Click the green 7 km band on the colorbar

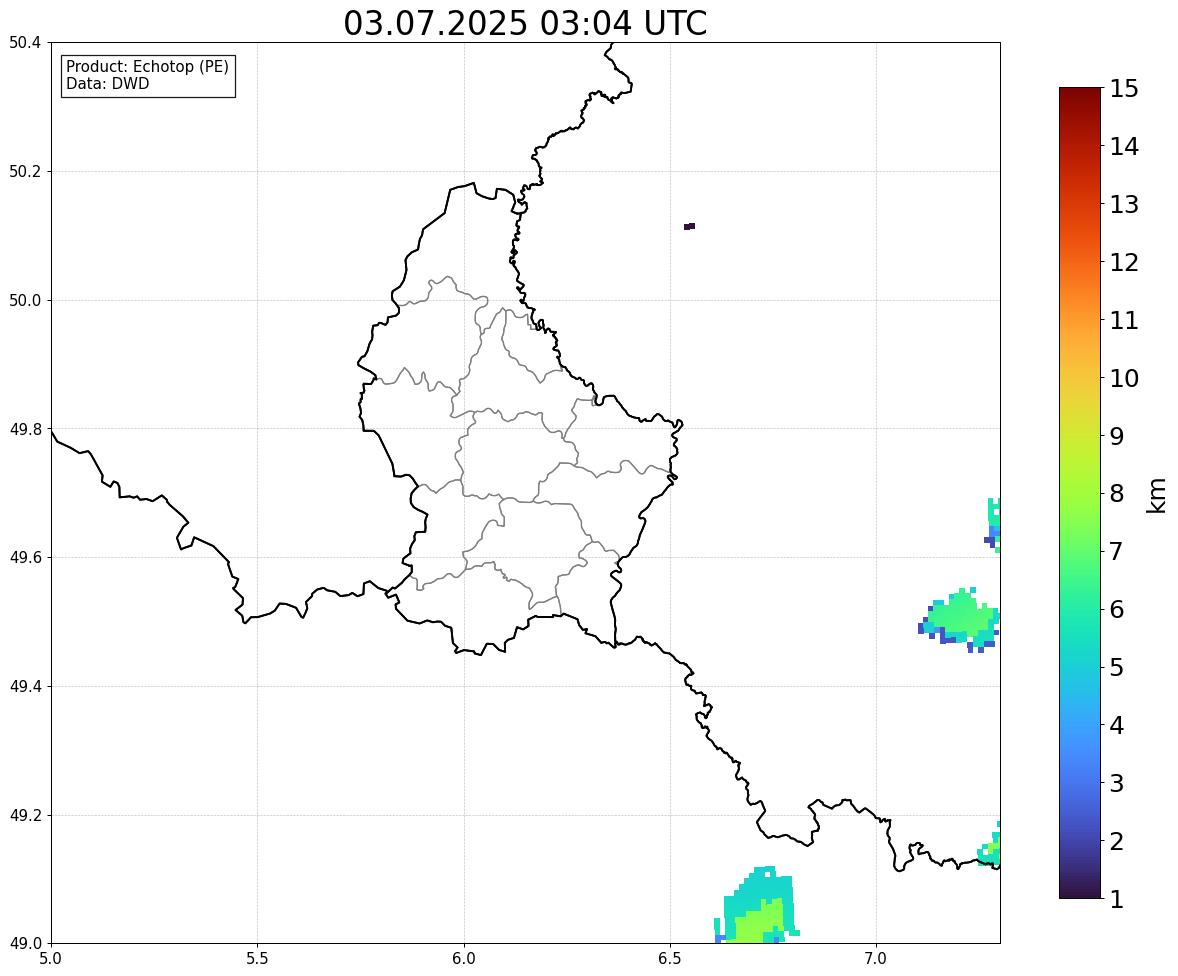coord(1080,551)
